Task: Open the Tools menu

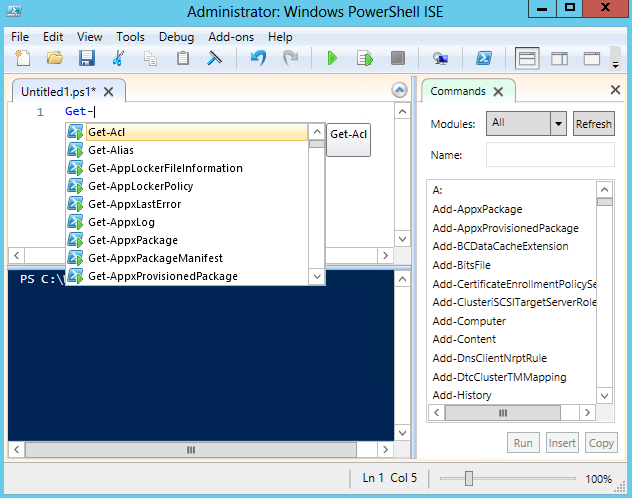Action: point(130,37)
